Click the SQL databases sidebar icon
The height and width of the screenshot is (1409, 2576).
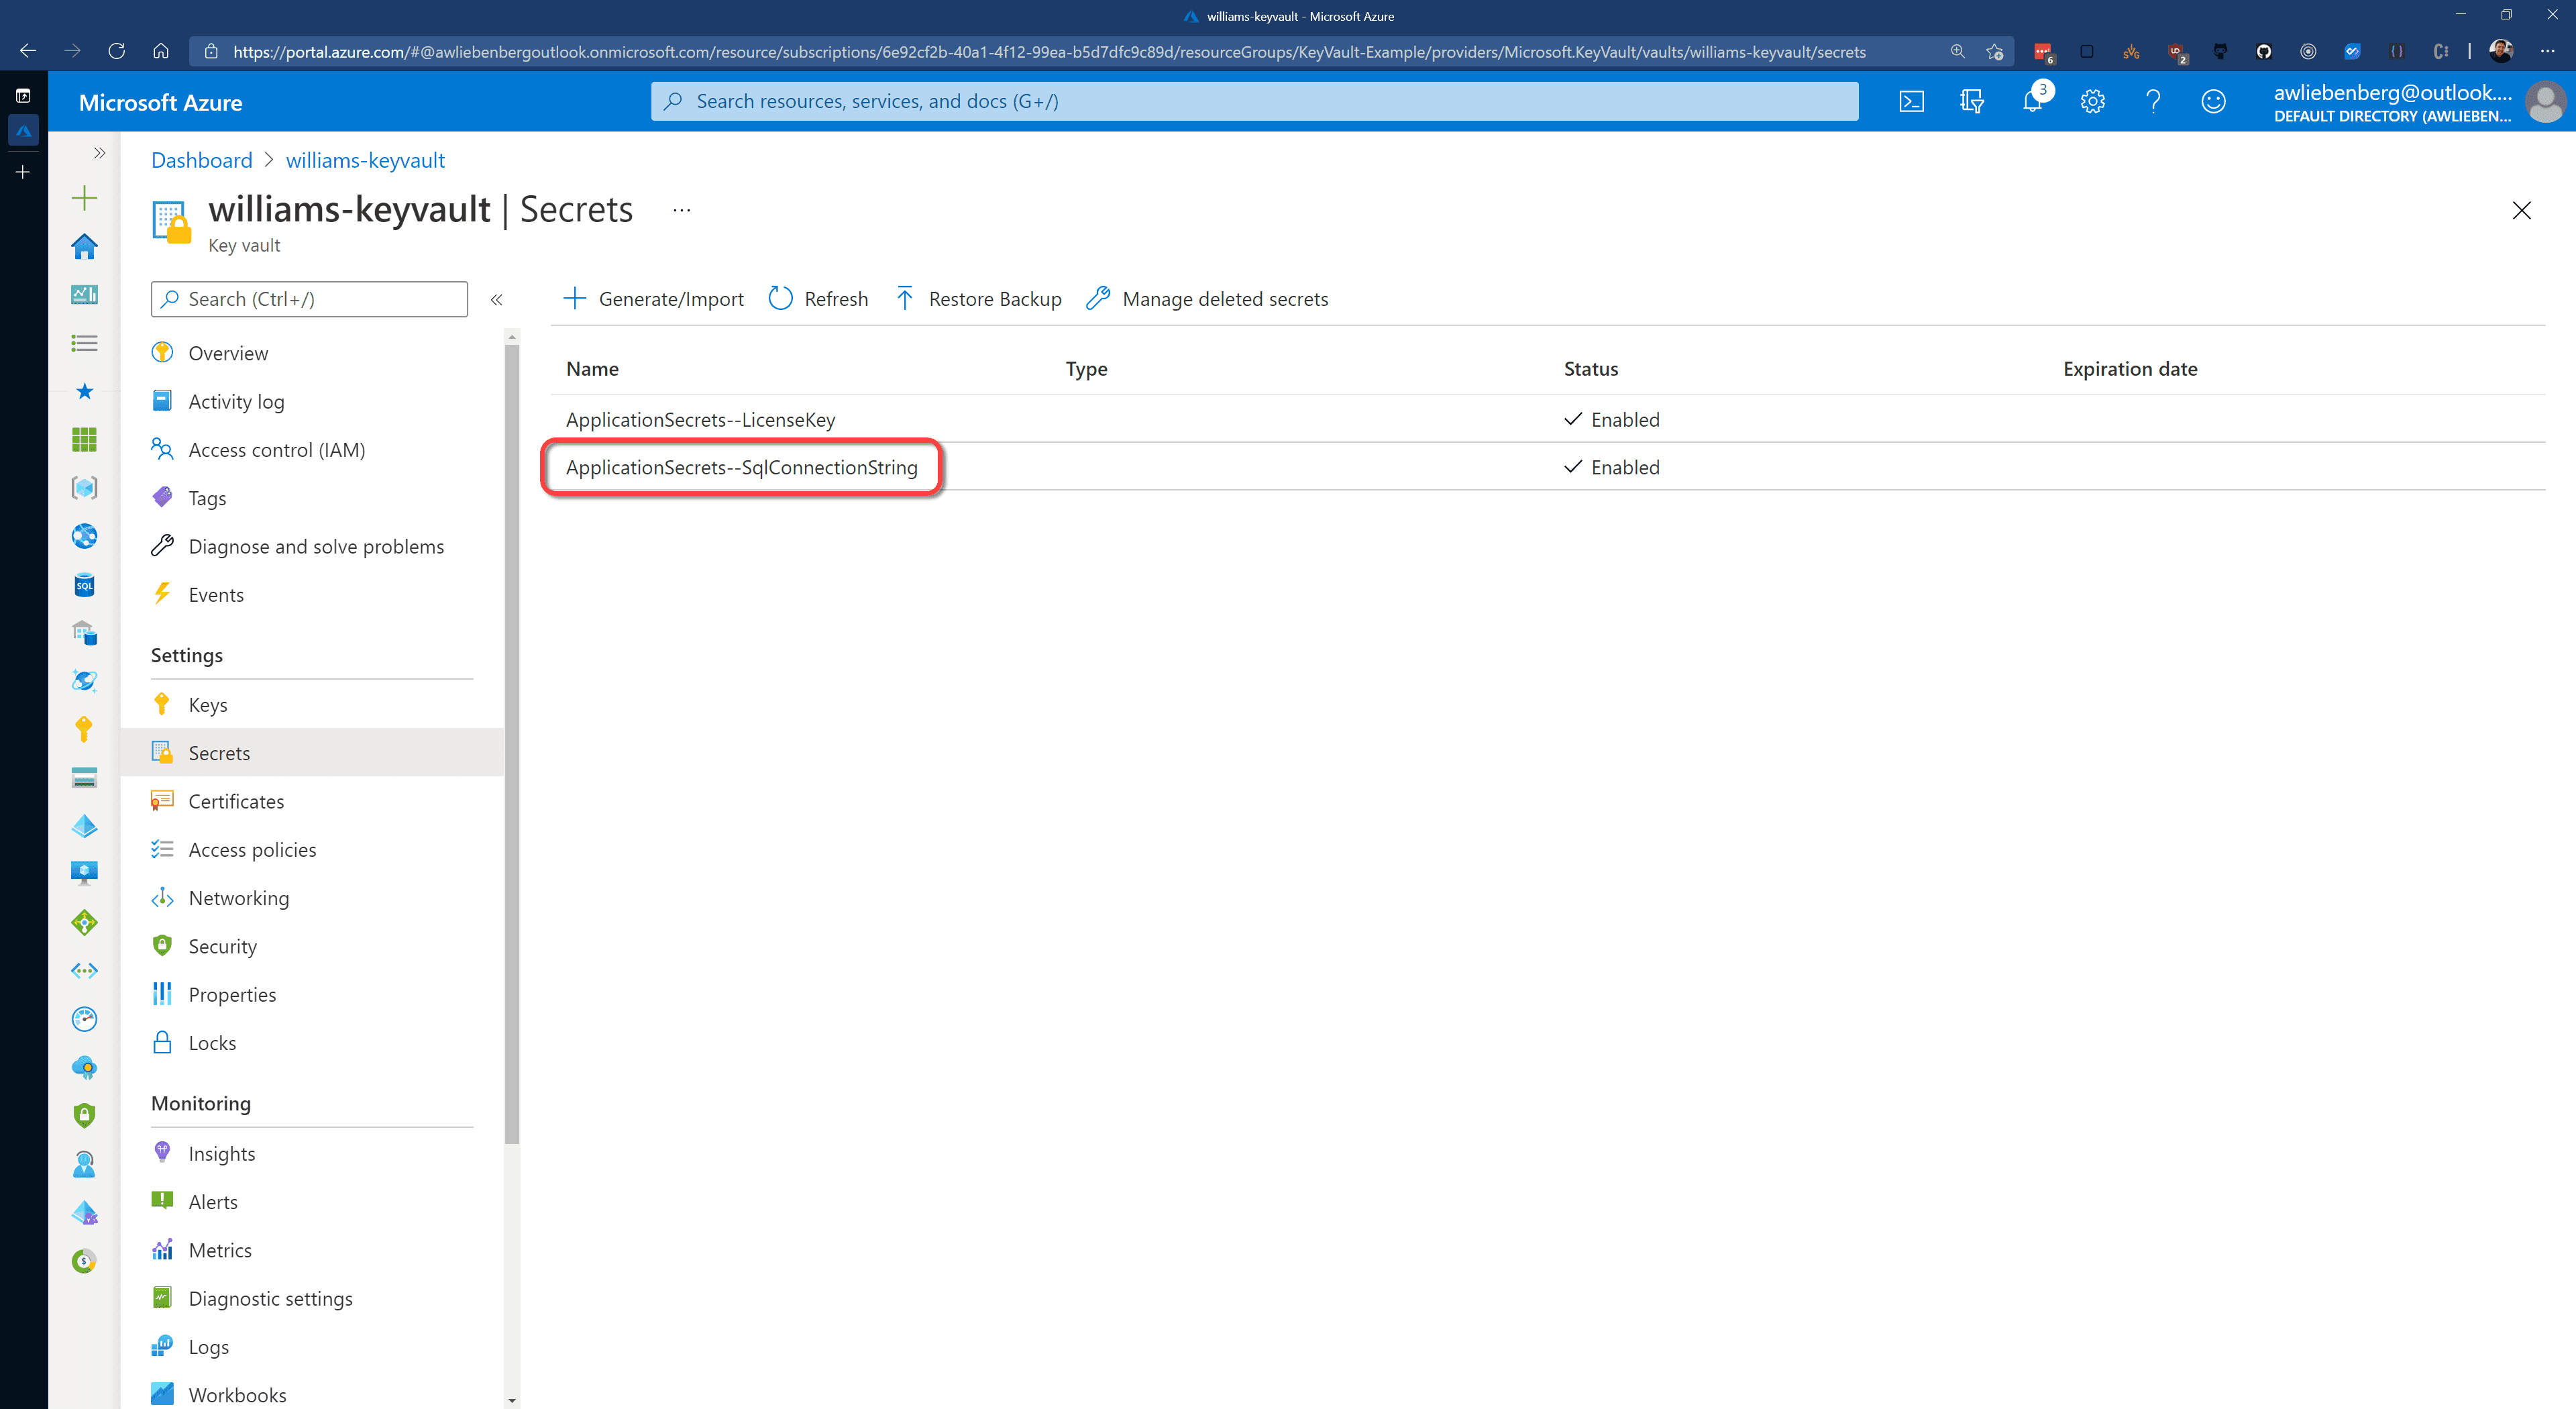click(84, 585)
